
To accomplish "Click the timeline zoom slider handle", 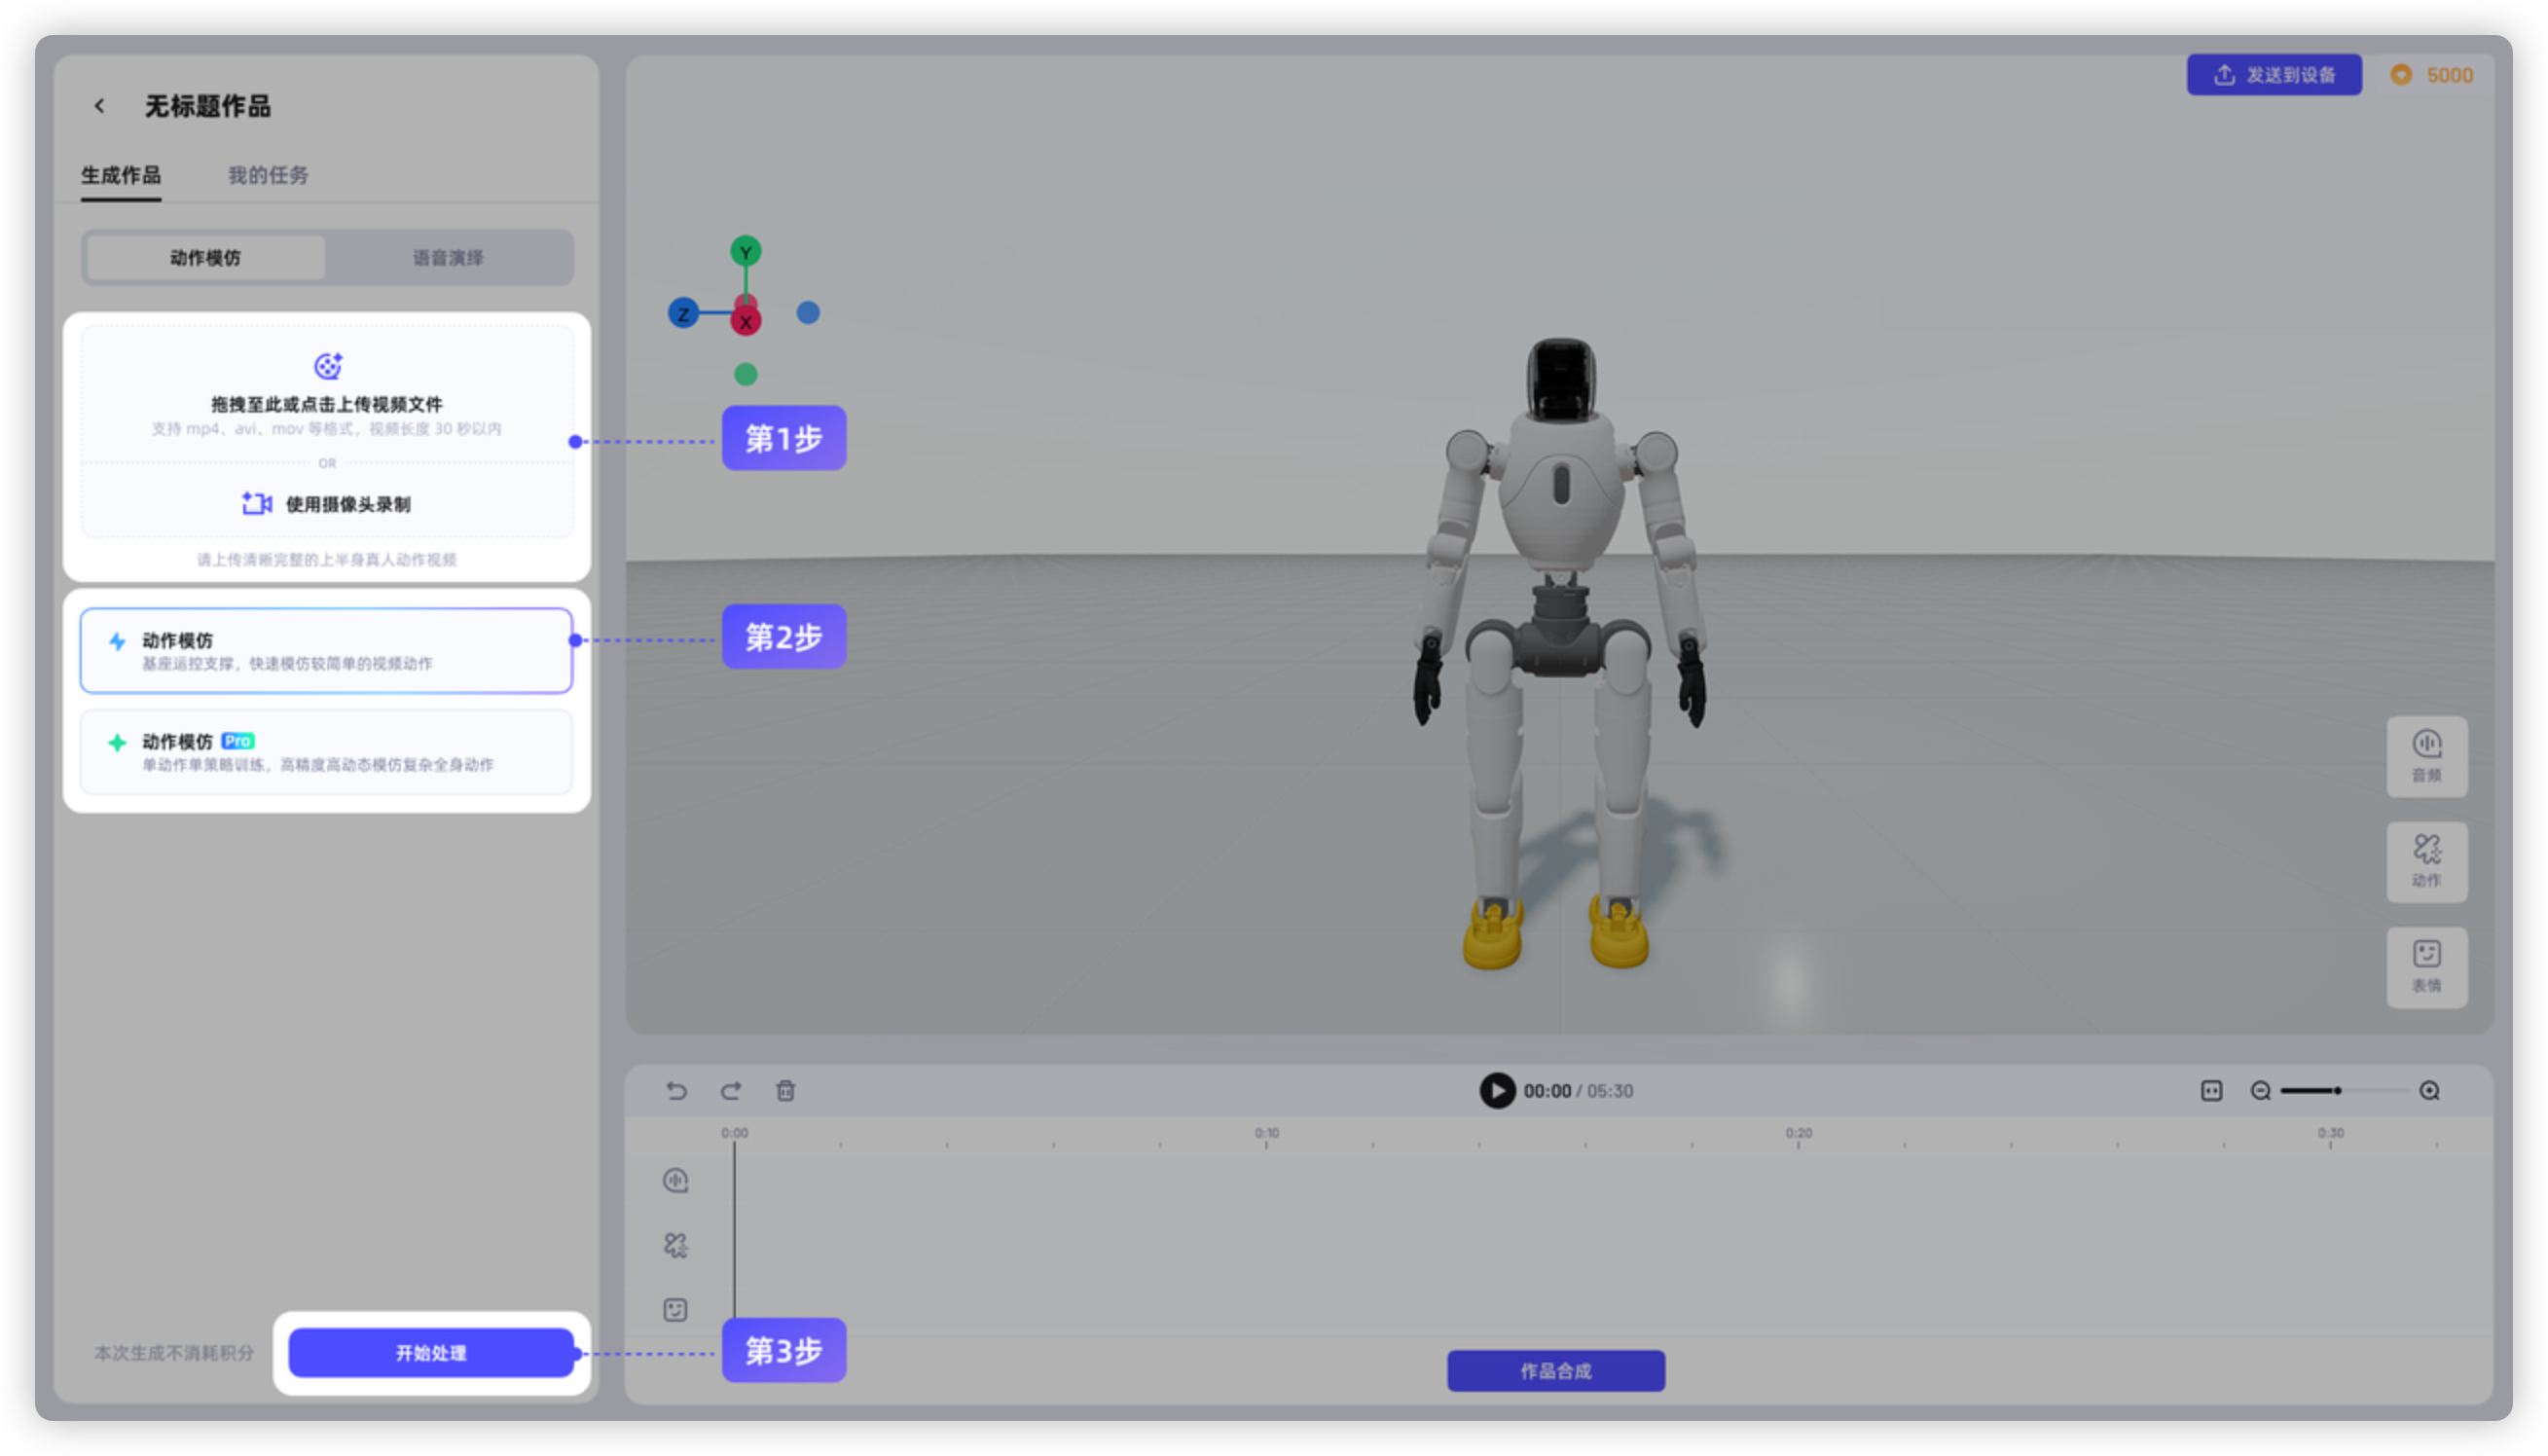I will click(2337, 1091).
